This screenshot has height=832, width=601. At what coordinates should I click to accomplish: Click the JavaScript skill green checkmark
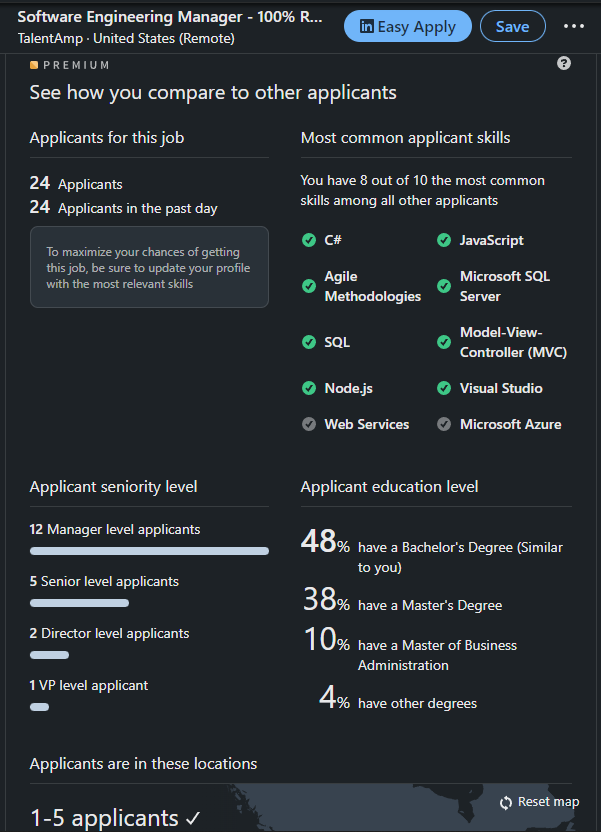(x=444, y=240)
